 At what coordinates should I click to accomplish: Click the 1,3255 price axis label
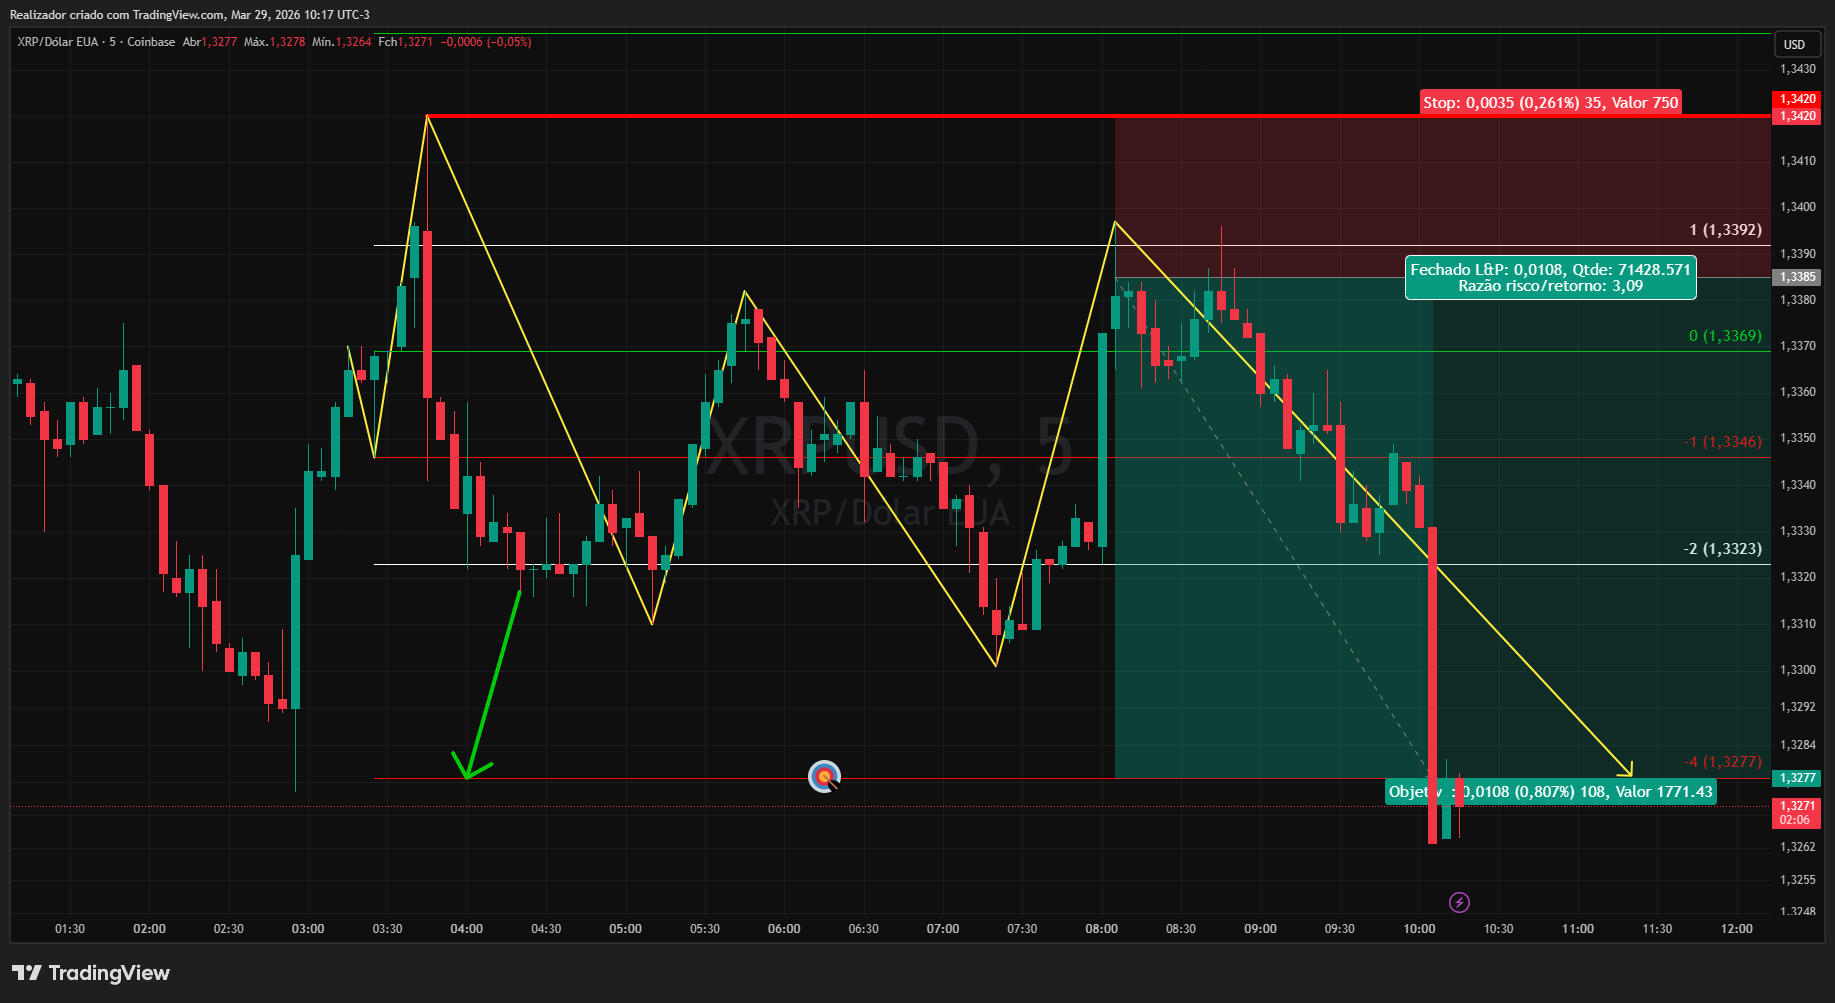click(1797, 880)
